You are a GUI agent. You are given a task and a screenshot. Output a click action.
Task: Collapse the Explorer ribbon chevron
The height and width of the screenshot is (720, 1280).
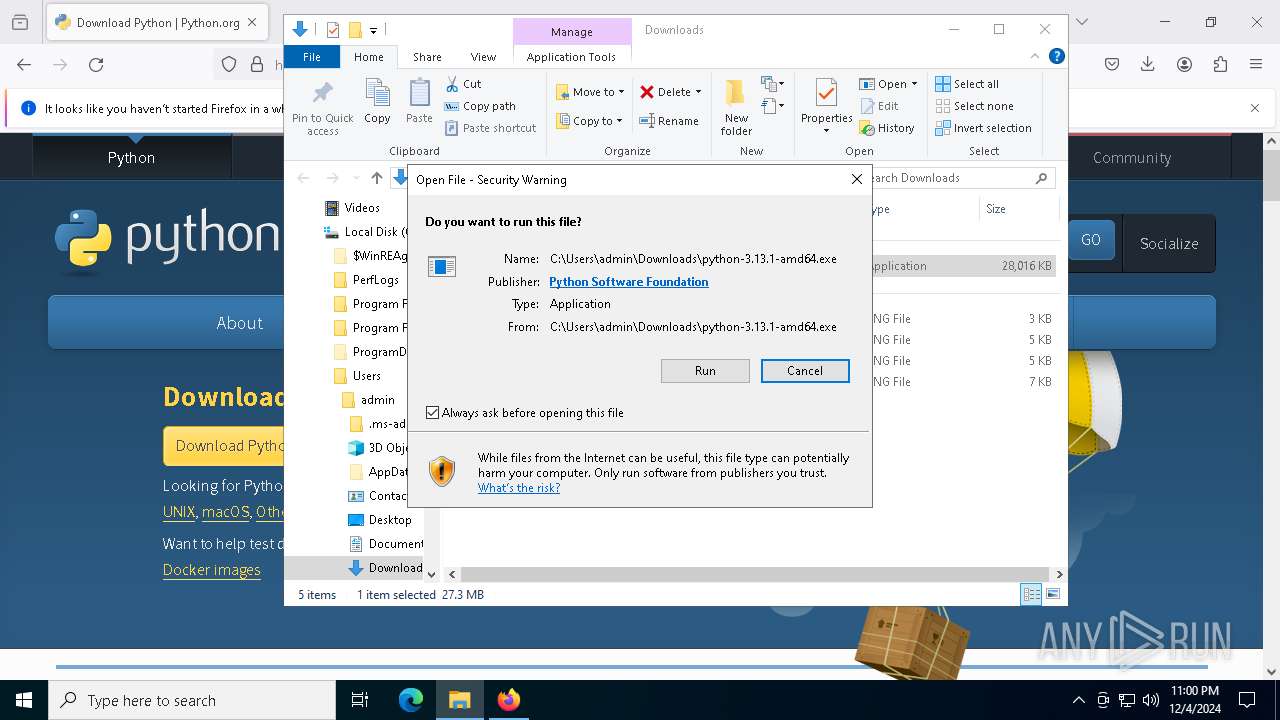click(1035, 57)
